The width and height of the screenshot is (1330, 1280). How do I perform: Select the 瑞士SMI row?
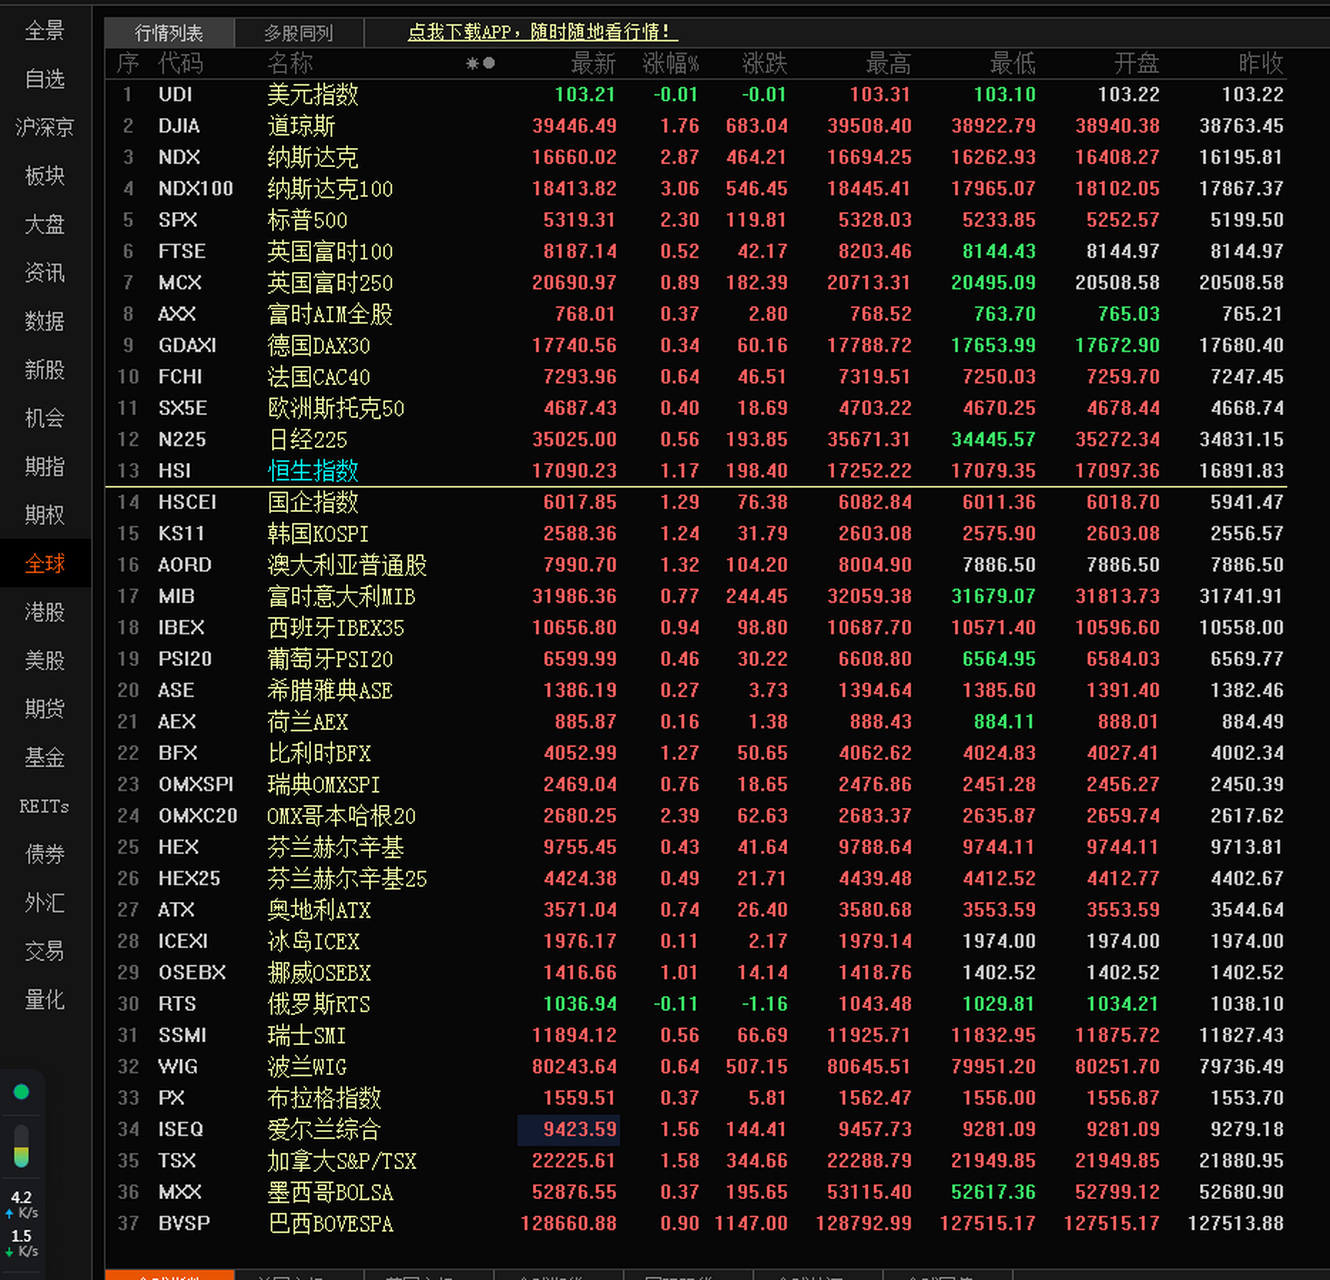(696, 1035)
